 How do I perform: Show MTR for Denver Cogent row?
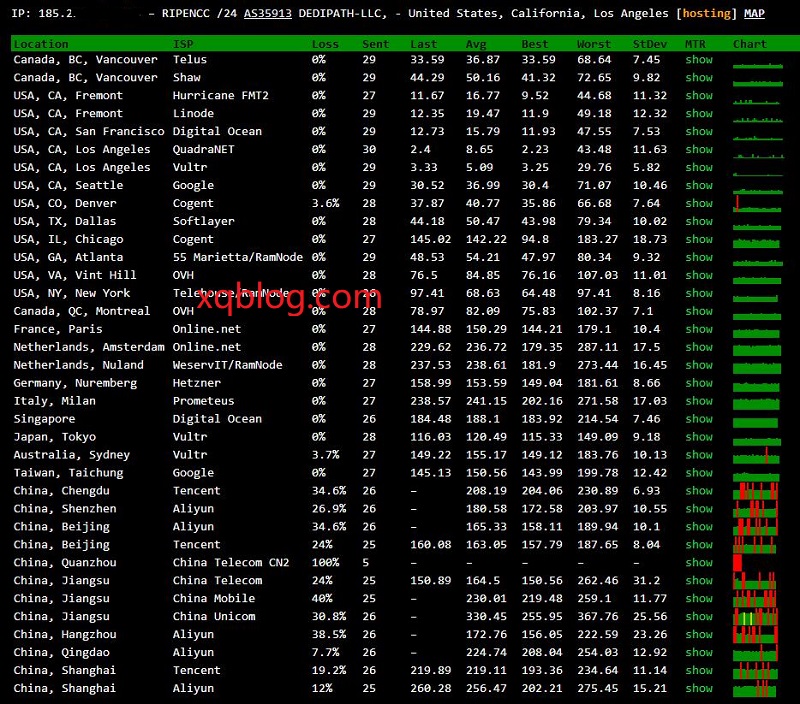[698, 203]
